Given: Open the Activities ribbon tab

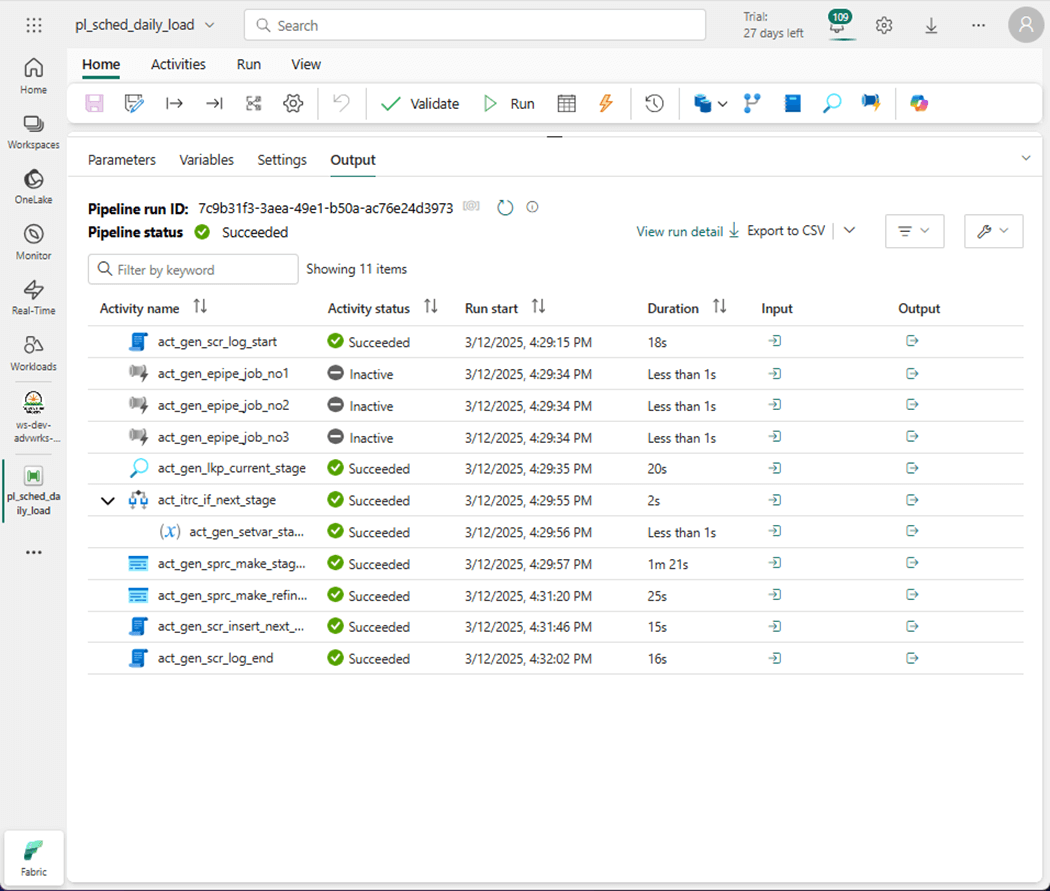Looking at the screenshot, I should coord(178,65).
